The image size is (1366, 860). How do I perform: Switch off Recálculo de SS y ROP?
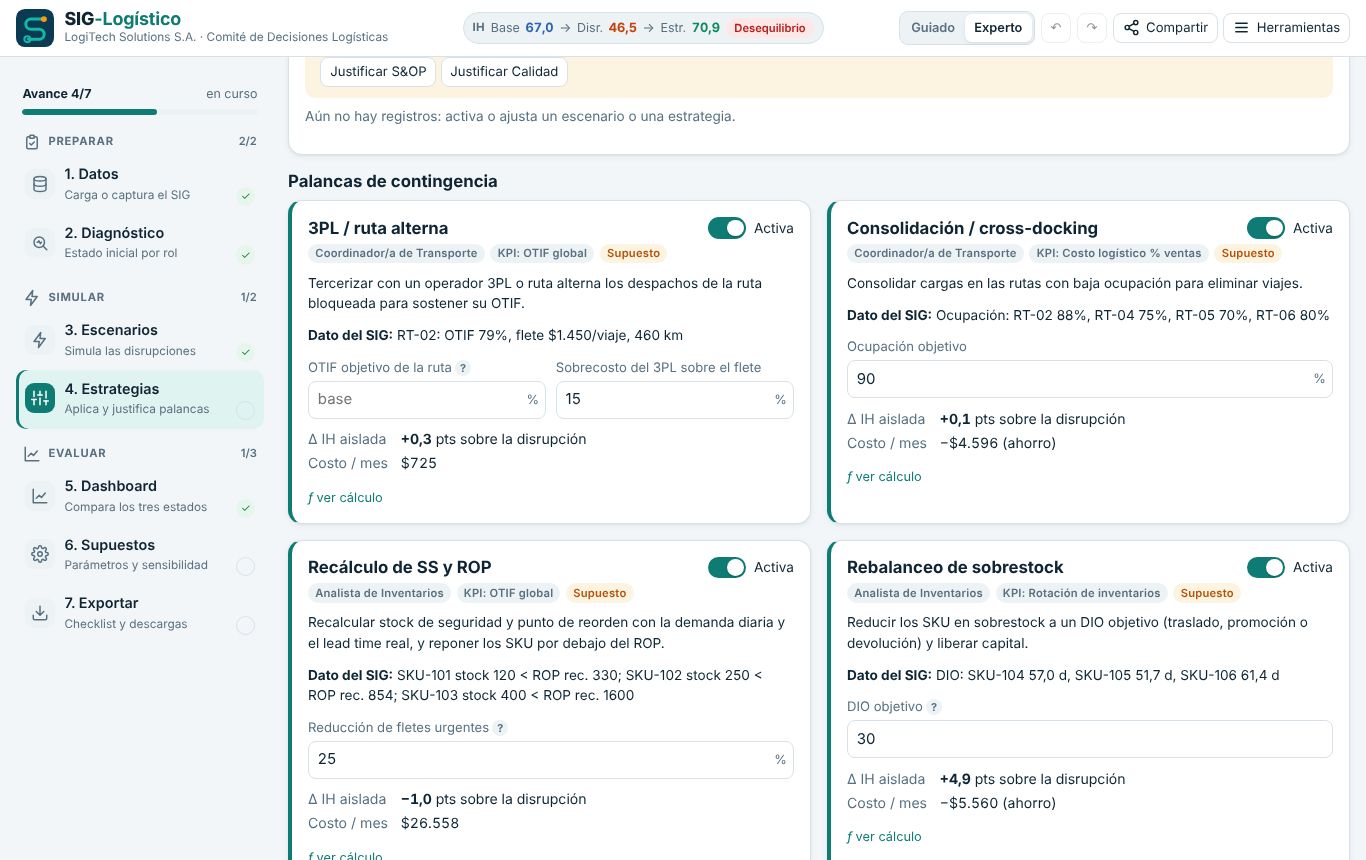pyautogui.click(x=727, y=567)
